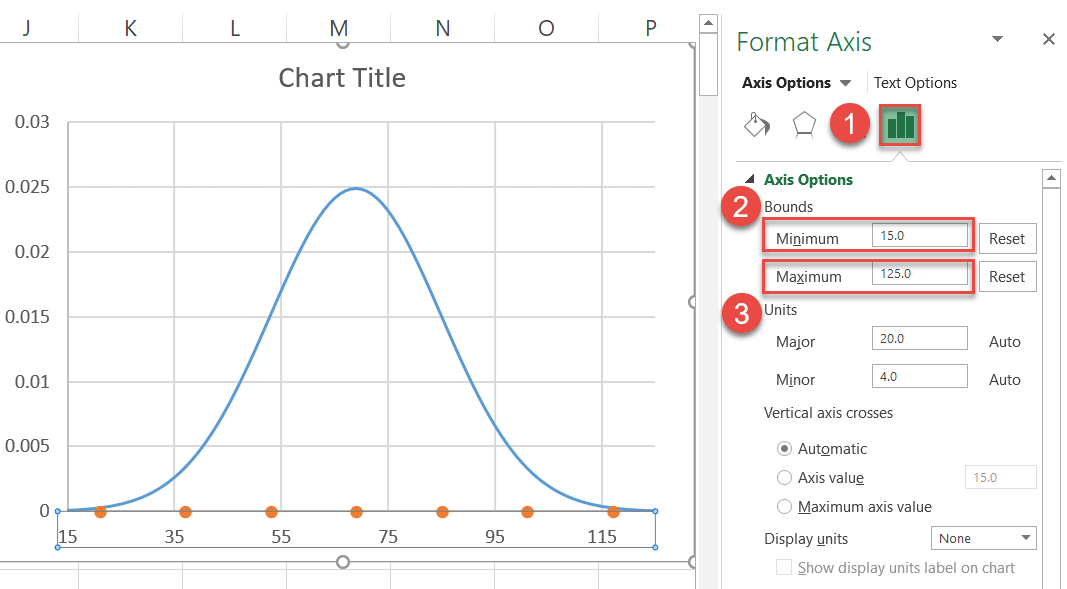Select Maximum axis value option
Screen dimensions: 1067x589
(x=784, y=506)
